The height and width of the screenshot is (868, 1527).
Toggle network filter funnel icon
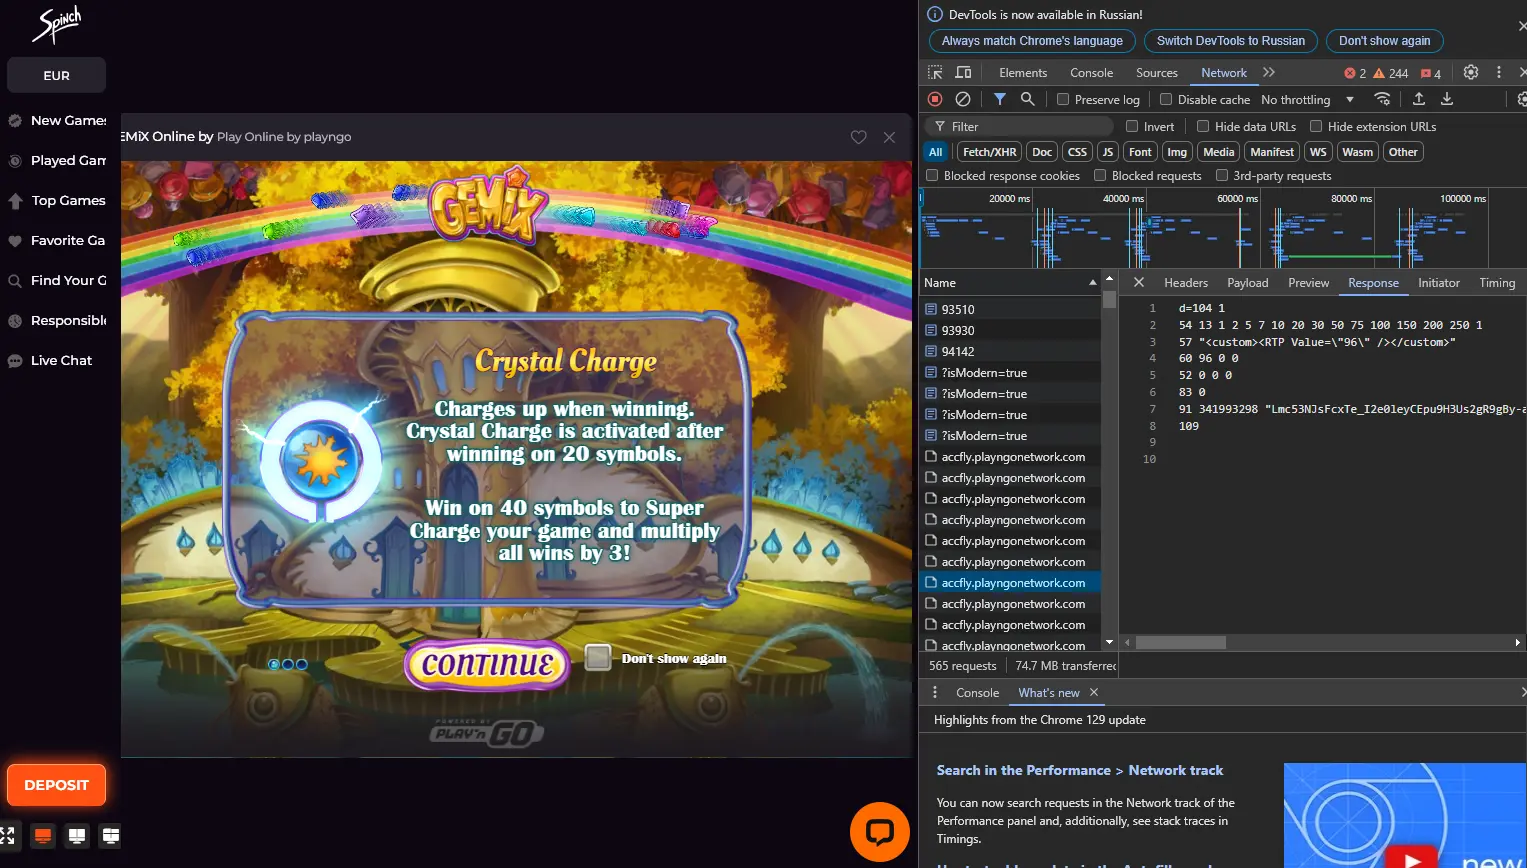[x=999, y=99]
